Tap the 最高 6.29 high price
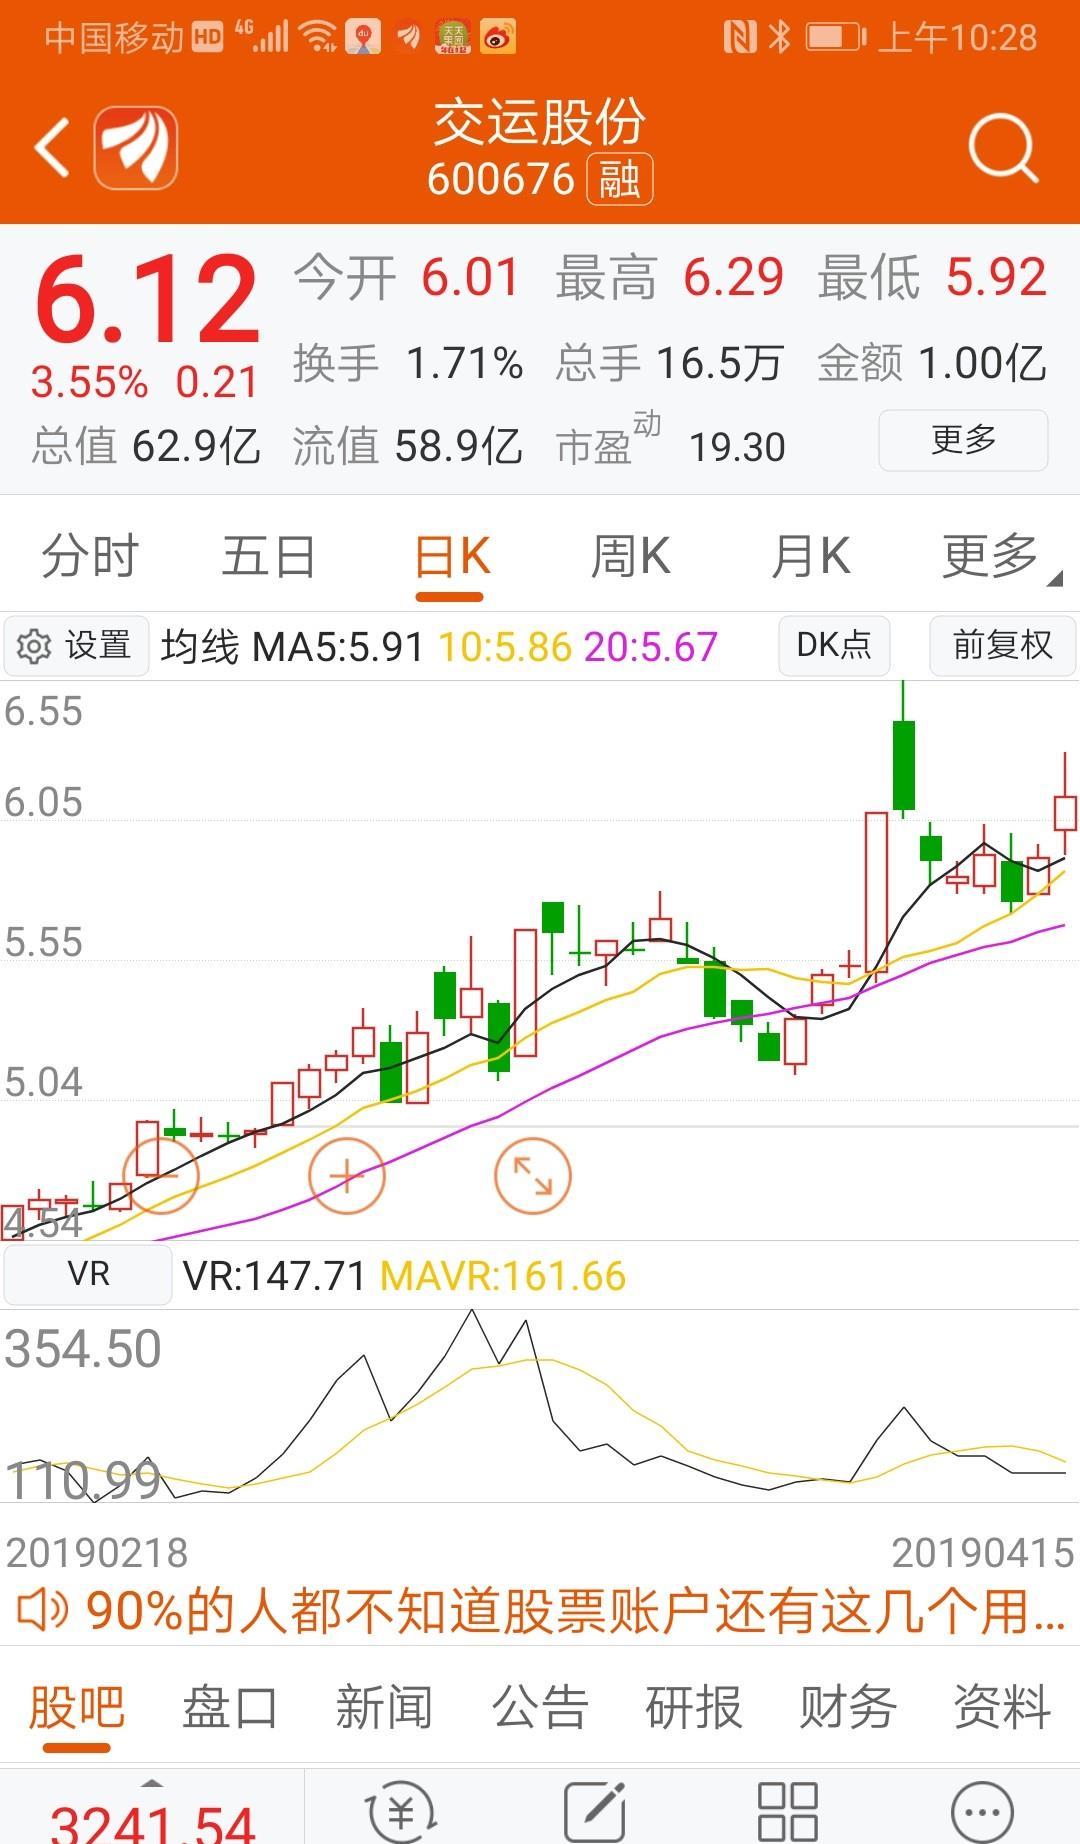Viewport: 1080px width, 1844px height. point(670,277)
